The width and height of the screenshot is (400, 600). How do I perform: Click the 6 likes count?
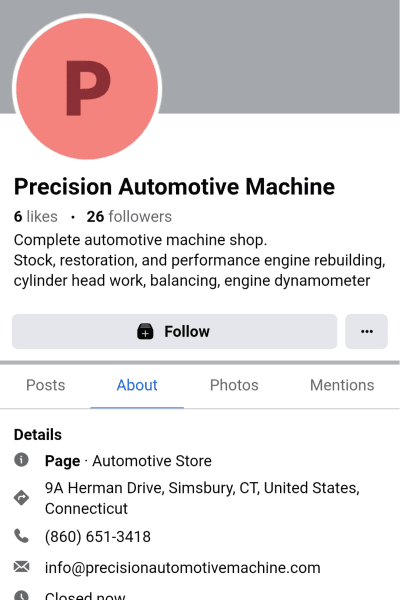coord(36,217)
